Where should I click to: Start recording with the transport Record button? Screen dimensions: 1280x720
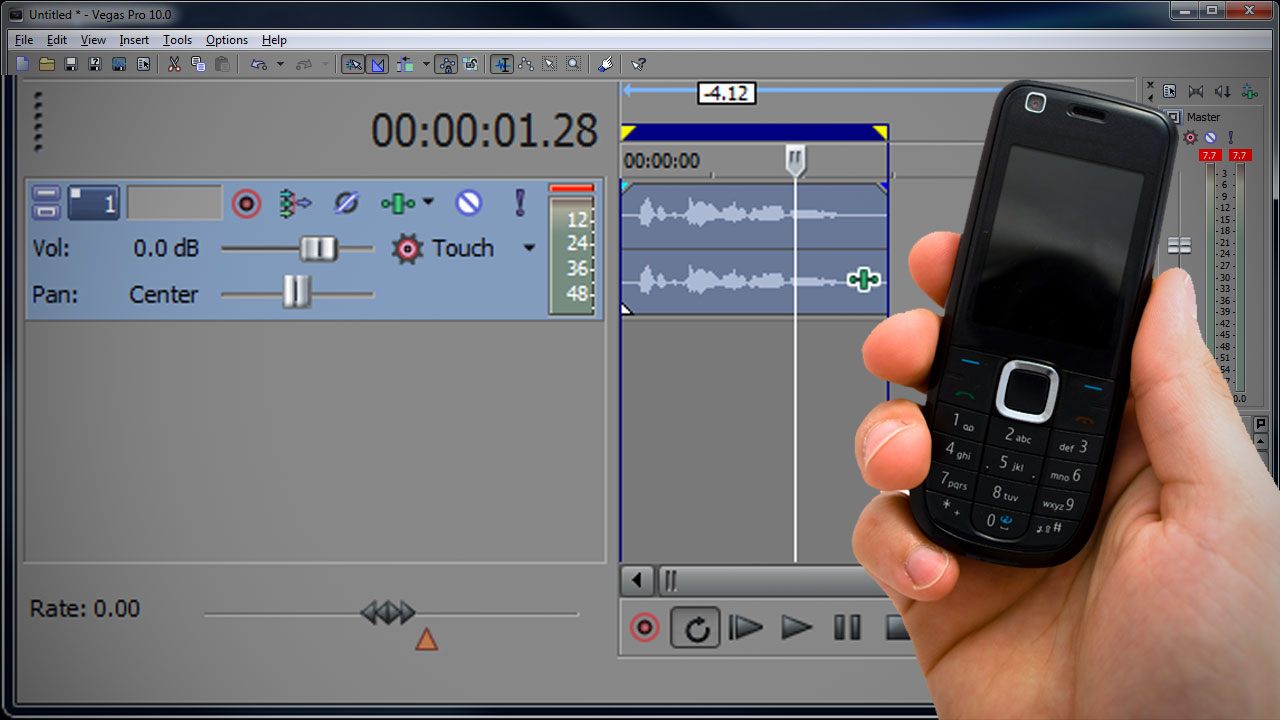(x=645, y=628)
